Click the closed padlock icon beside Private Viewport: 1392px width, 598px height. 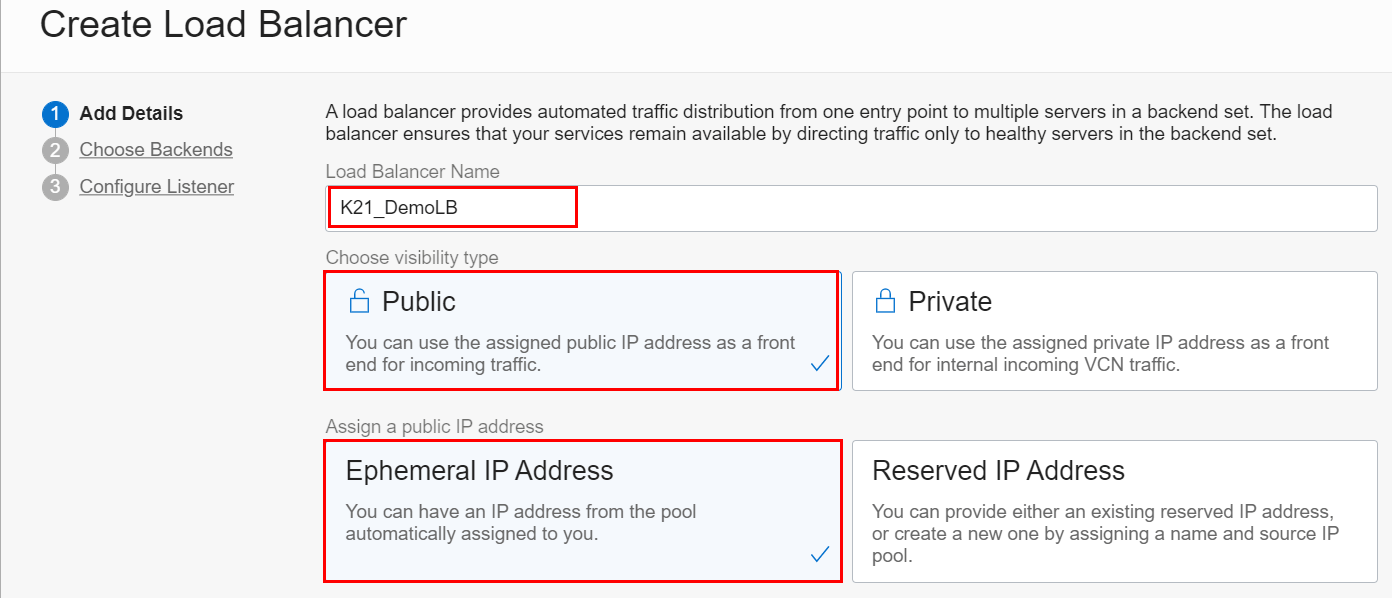(x=884, y=301)
